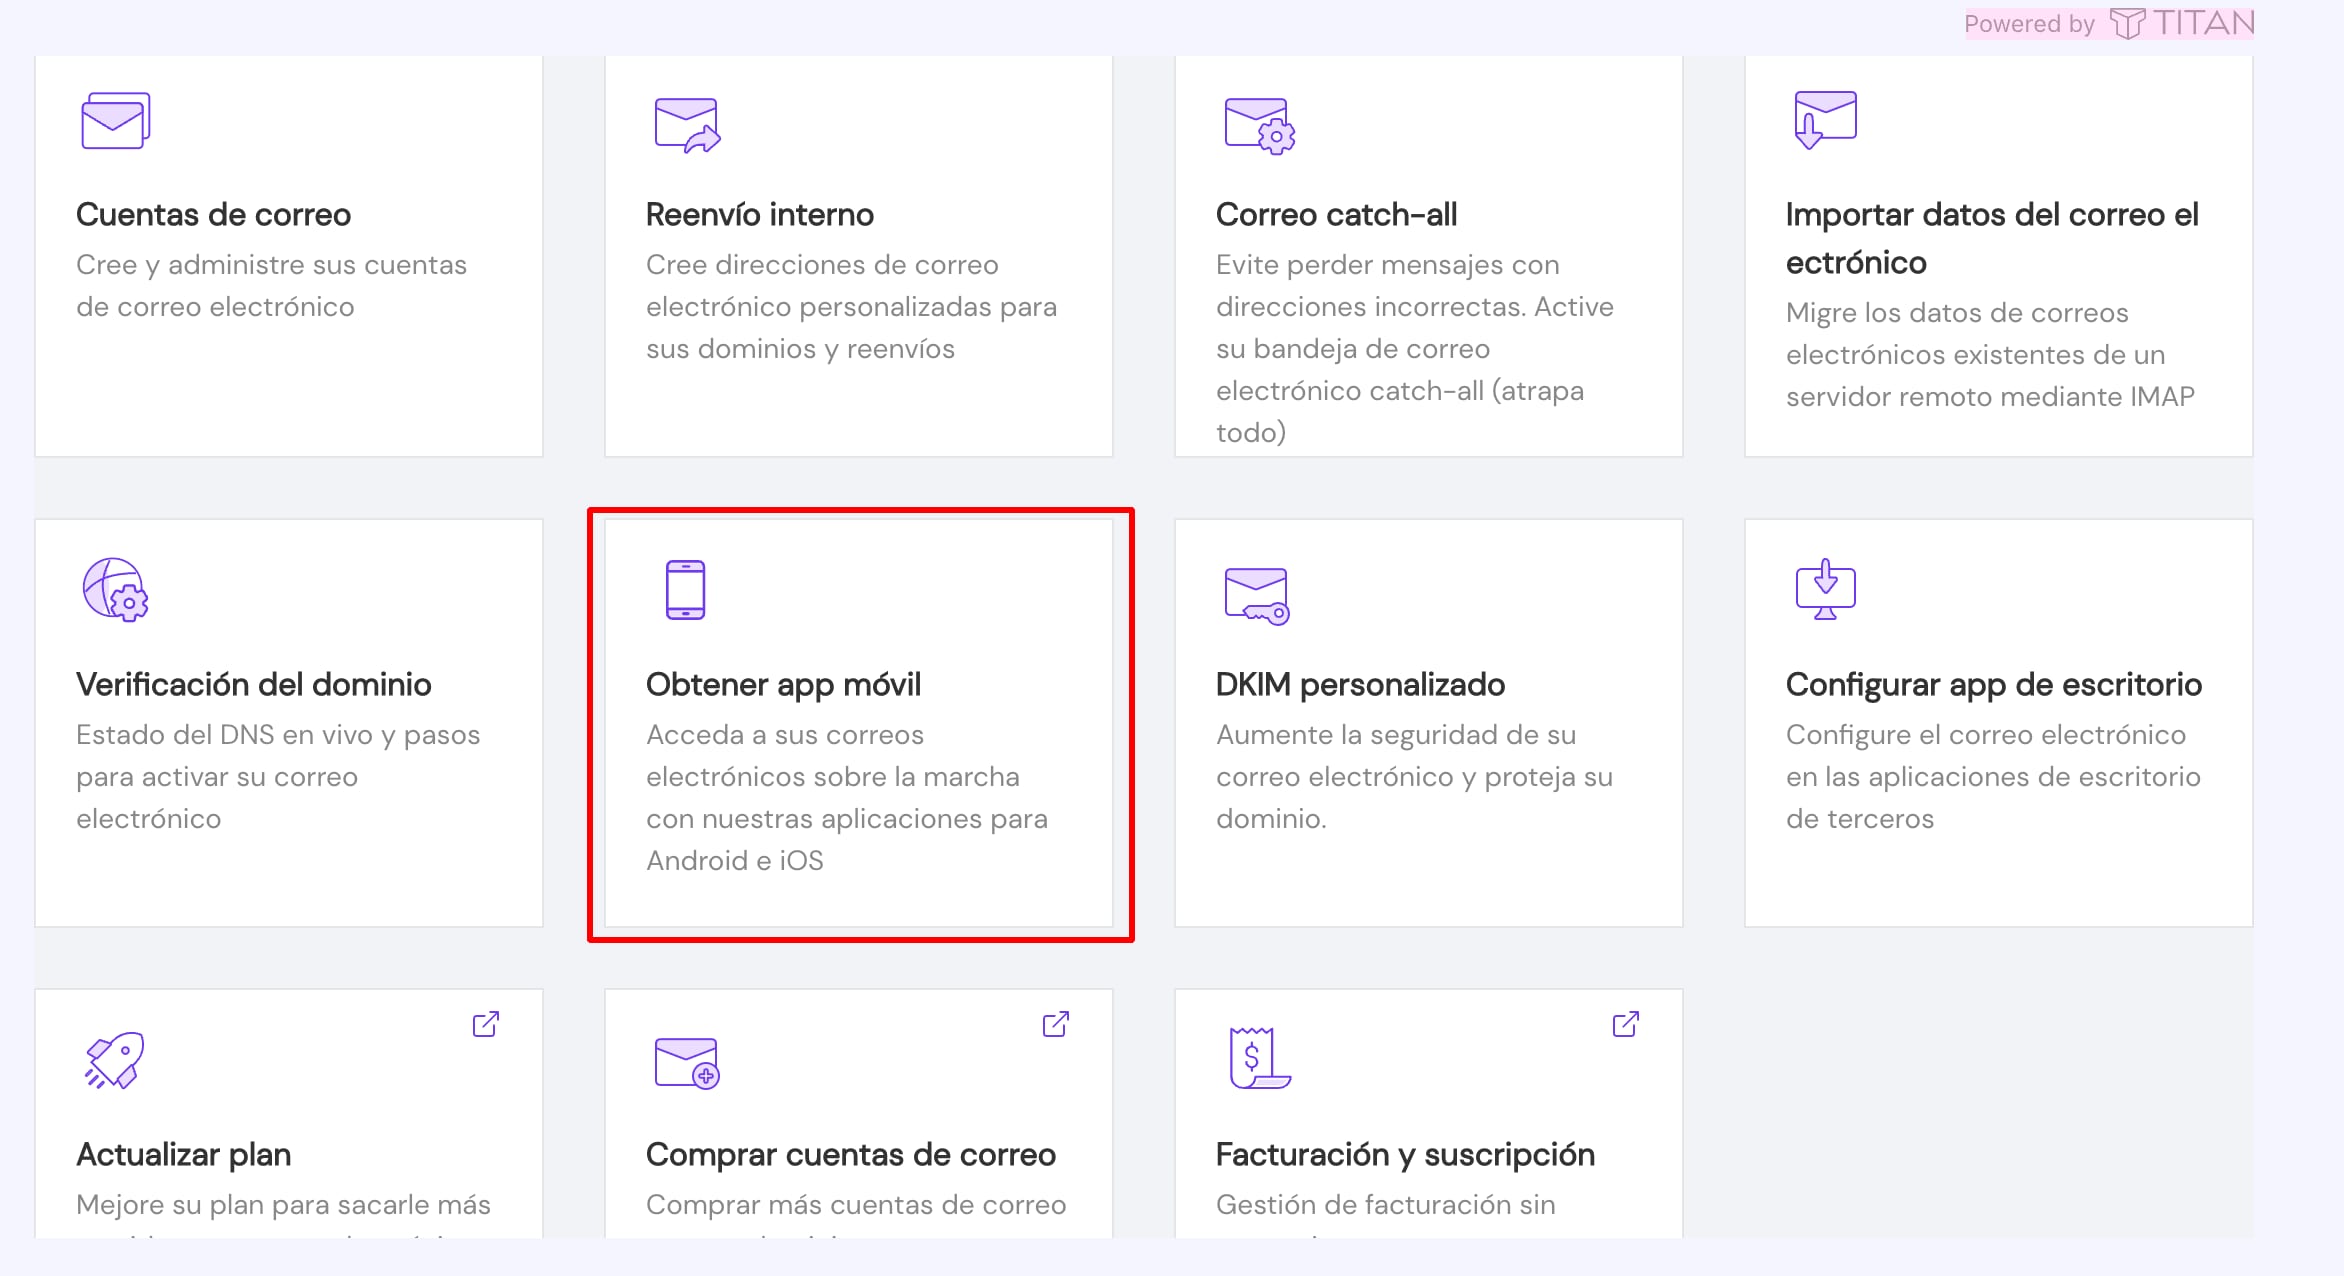The height and width of the screenshot is (1276, 2344).
Task: Open the Correo catch-all title
Action: coord(1336,214)
